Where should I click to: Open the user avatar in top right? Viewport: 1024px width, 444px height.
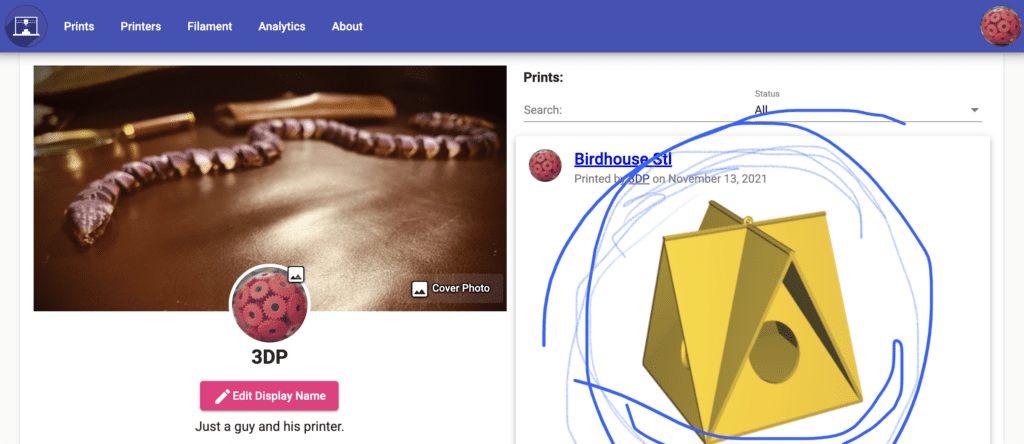pyautogui.click(x=1000, y=26)
